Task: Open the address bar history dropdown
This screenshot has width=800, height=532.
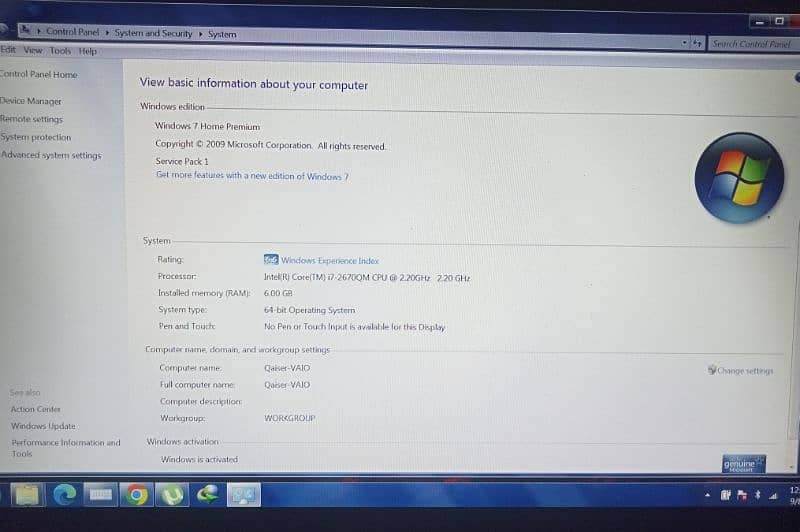Action: [x=684, y=43]
